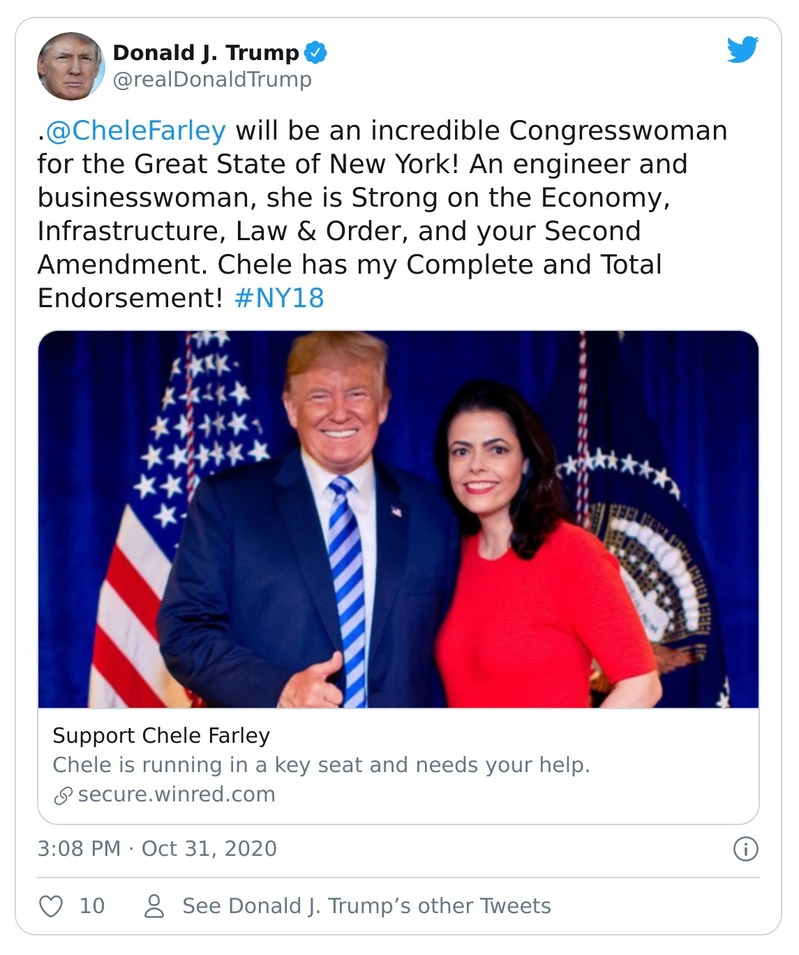Visit the secure.winred.com link
The height and width of the screenshot is (955, 799).
(x=175, y=795)
